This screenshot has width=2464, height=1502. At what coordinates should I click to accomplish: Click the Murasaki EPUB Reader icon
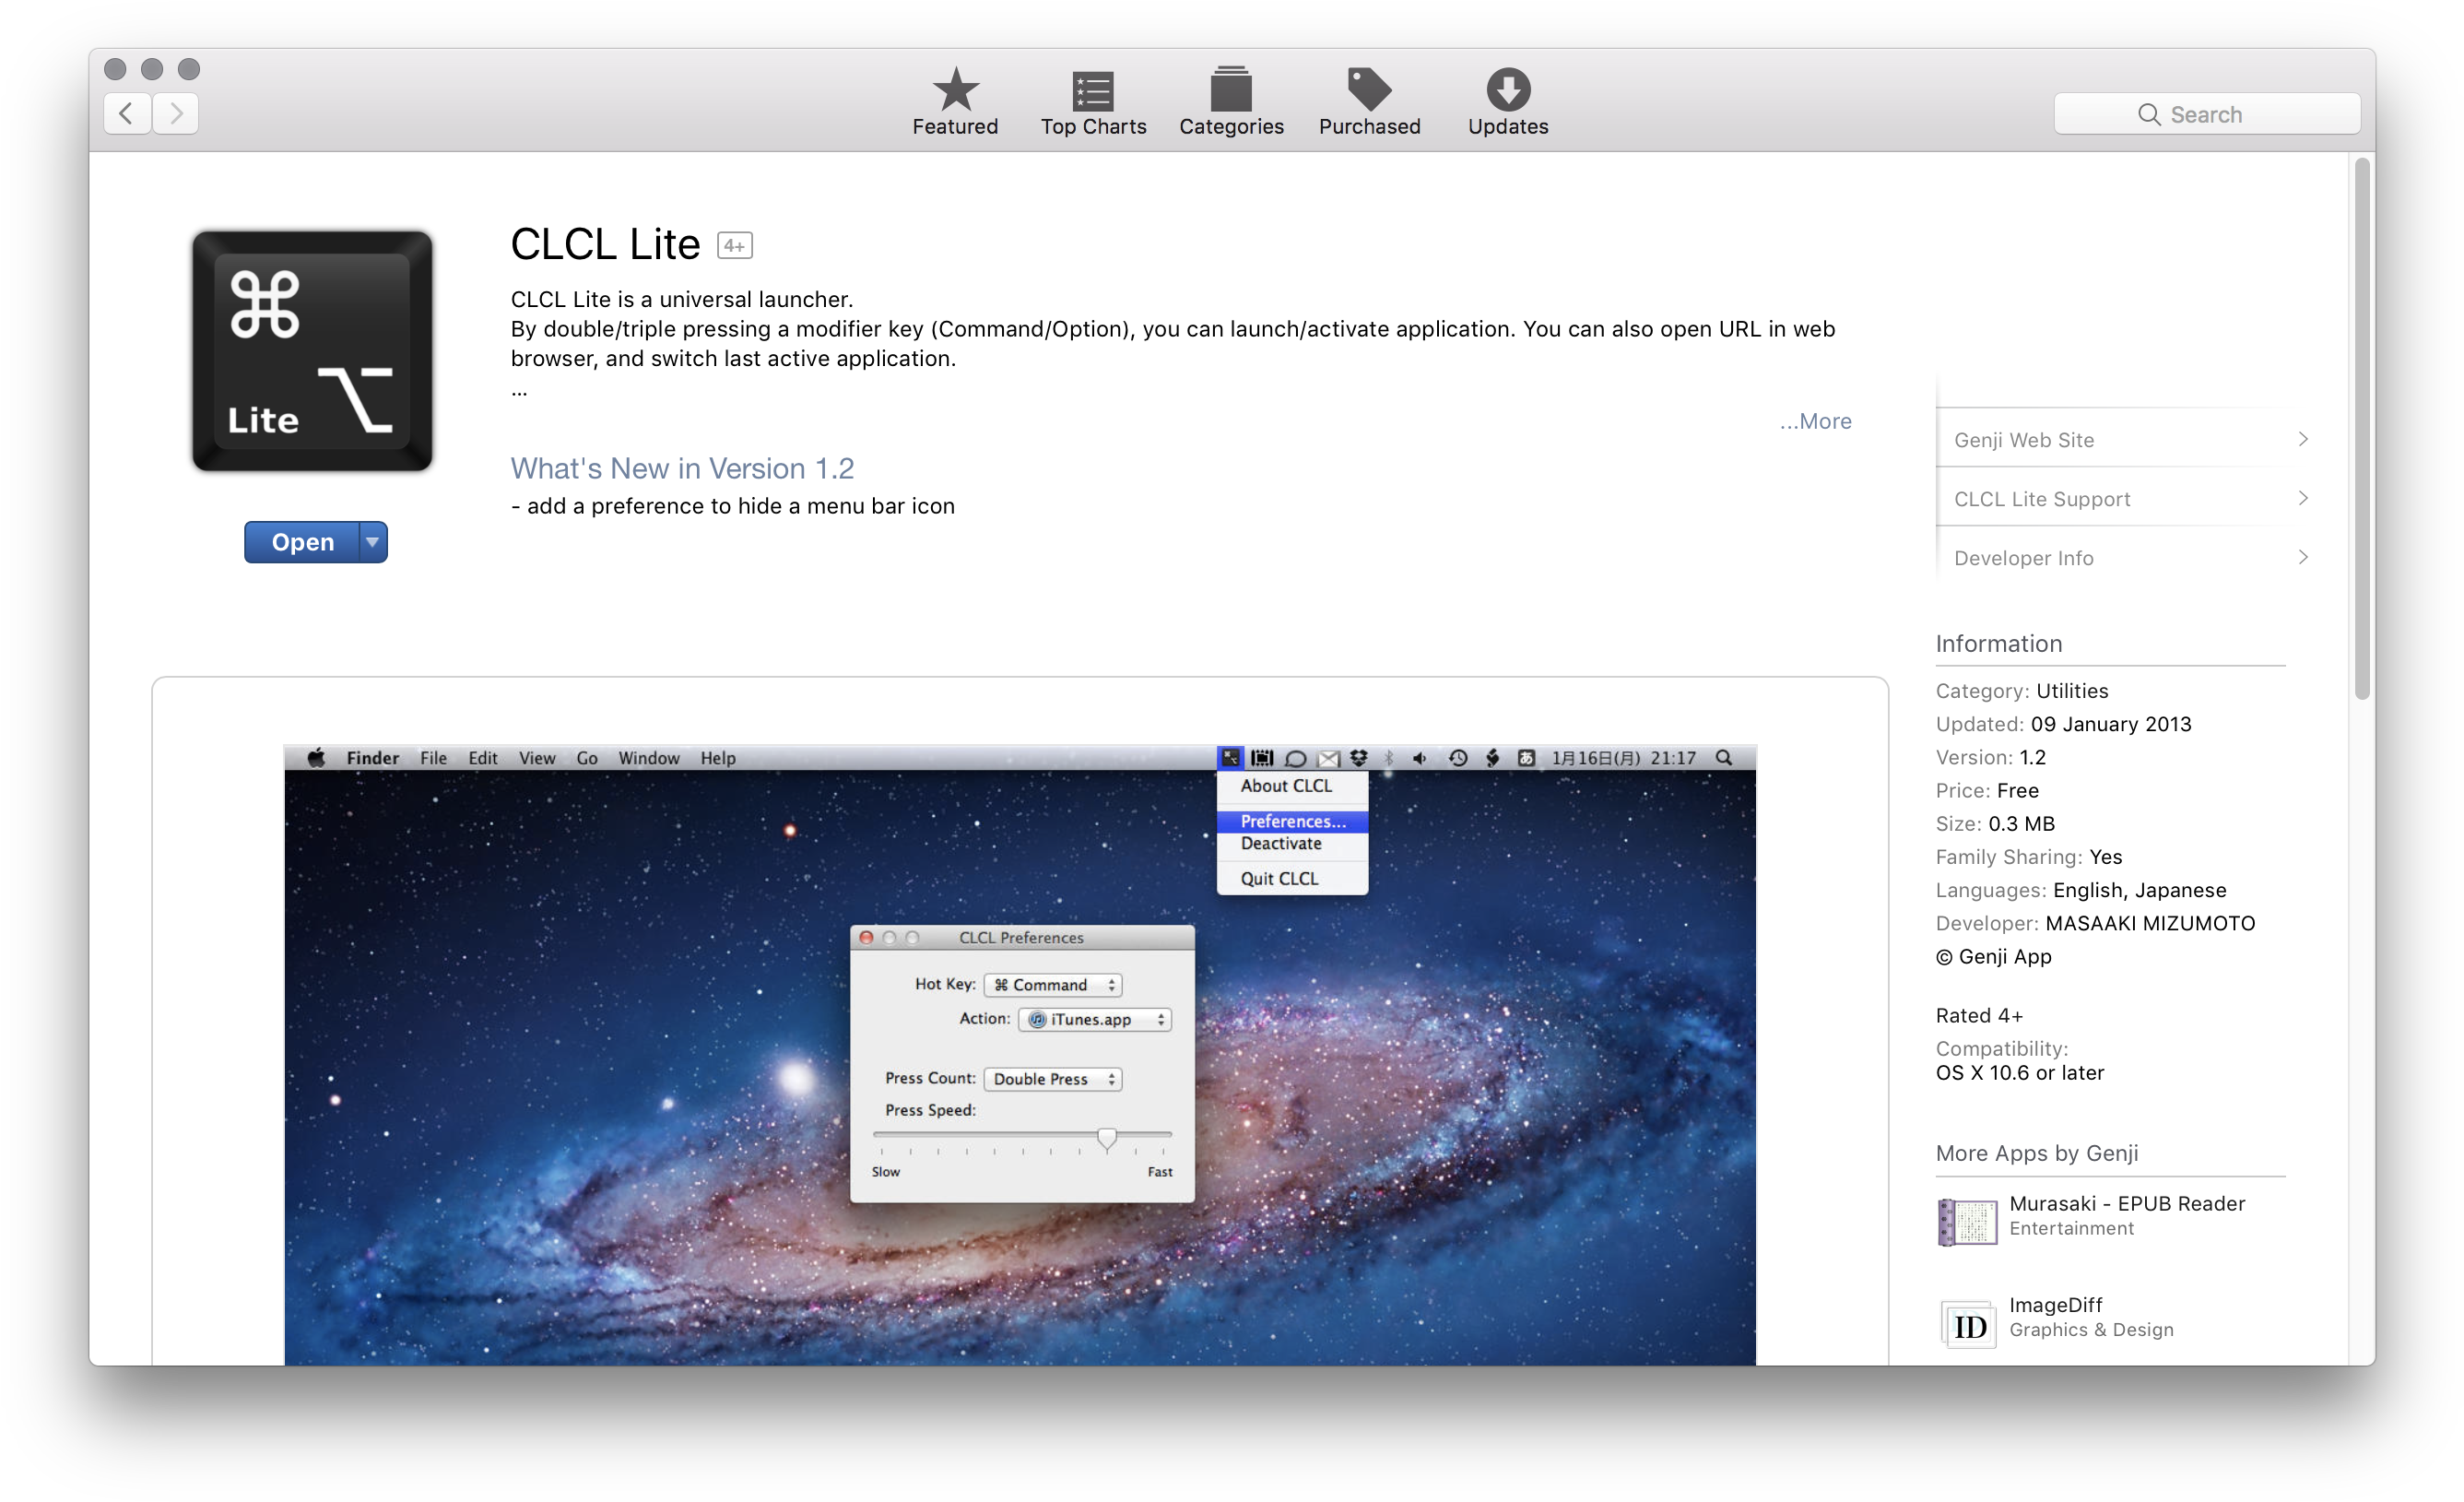(x=1967, y=1221)
